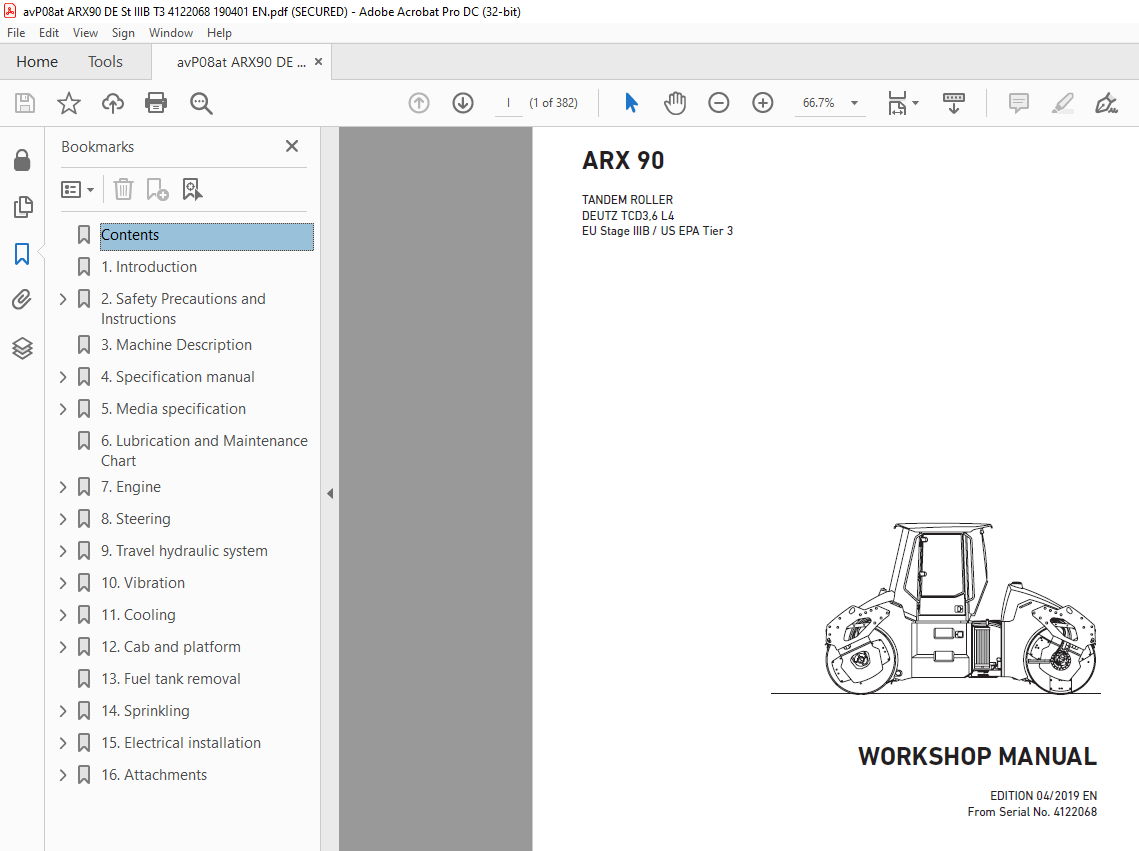Screen dimensions: 1139x851
Task: Expand 14. Sprinkling bookmark
Action: pyautogui.click(x=63, y=711)
